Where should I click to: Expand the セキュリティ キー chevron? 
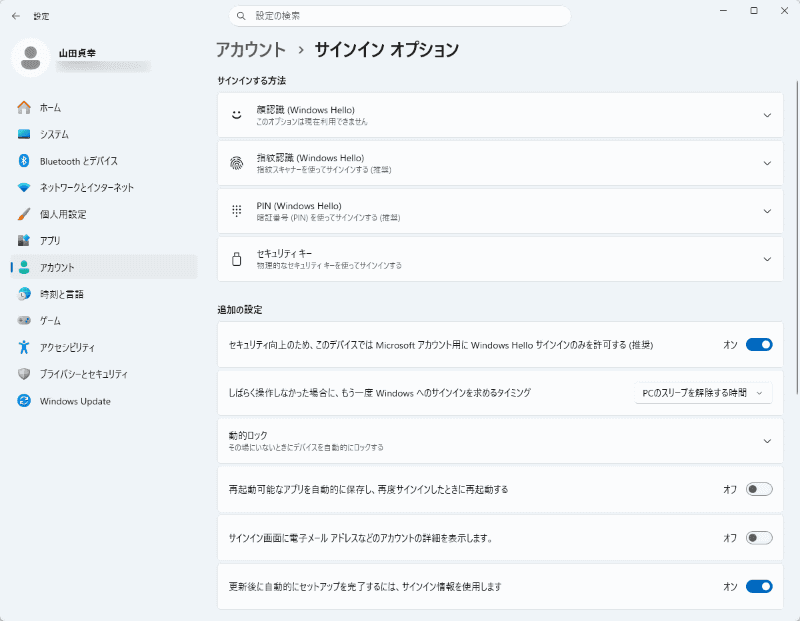click(x=767, y=259)
